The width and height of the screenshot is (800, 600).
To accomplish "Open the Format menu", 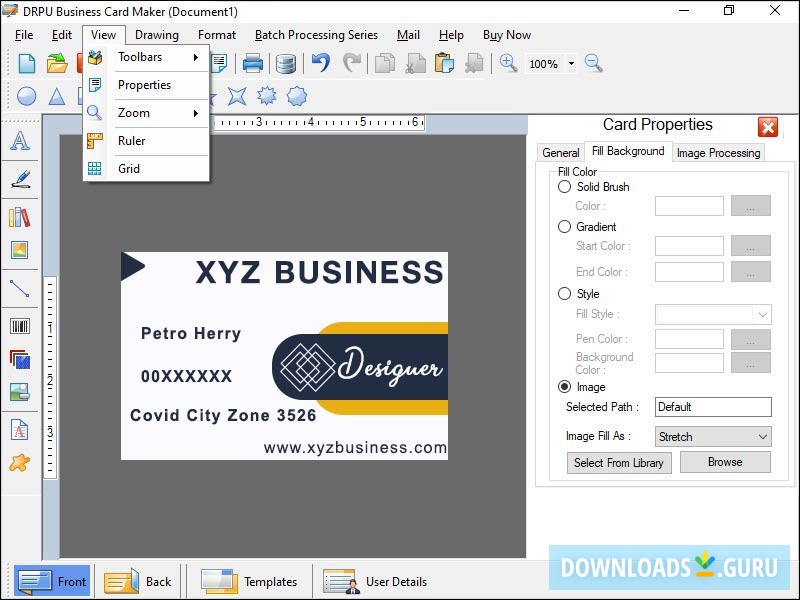I will (x=217, y=35).
